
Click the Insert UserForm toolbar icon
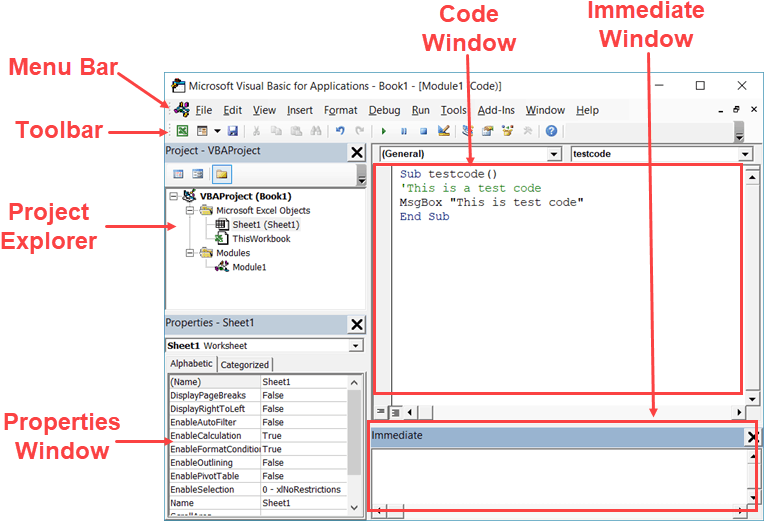point(202,131)
